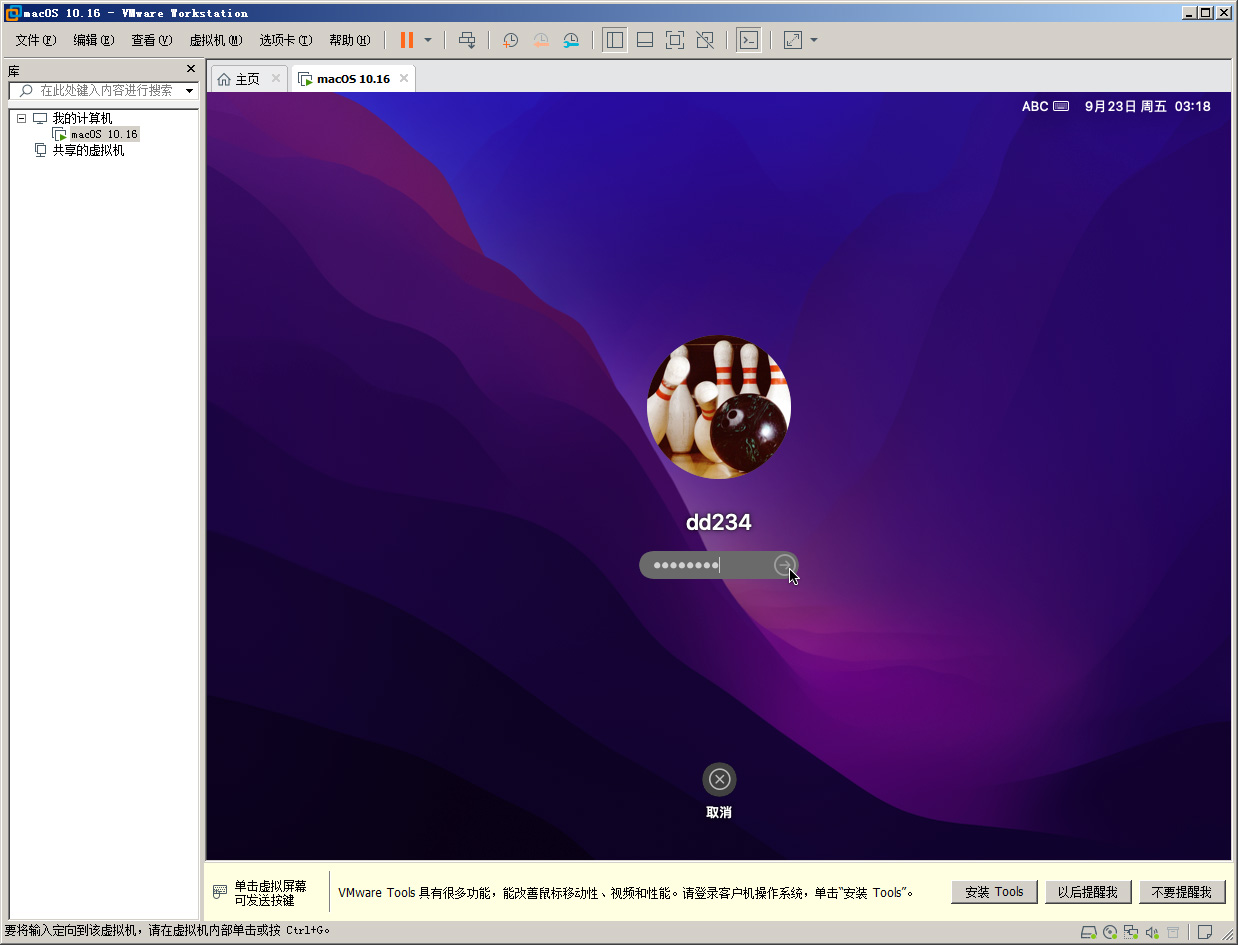The image size is (1238, 945).
Task: Close the library panel
Action: 191,69
